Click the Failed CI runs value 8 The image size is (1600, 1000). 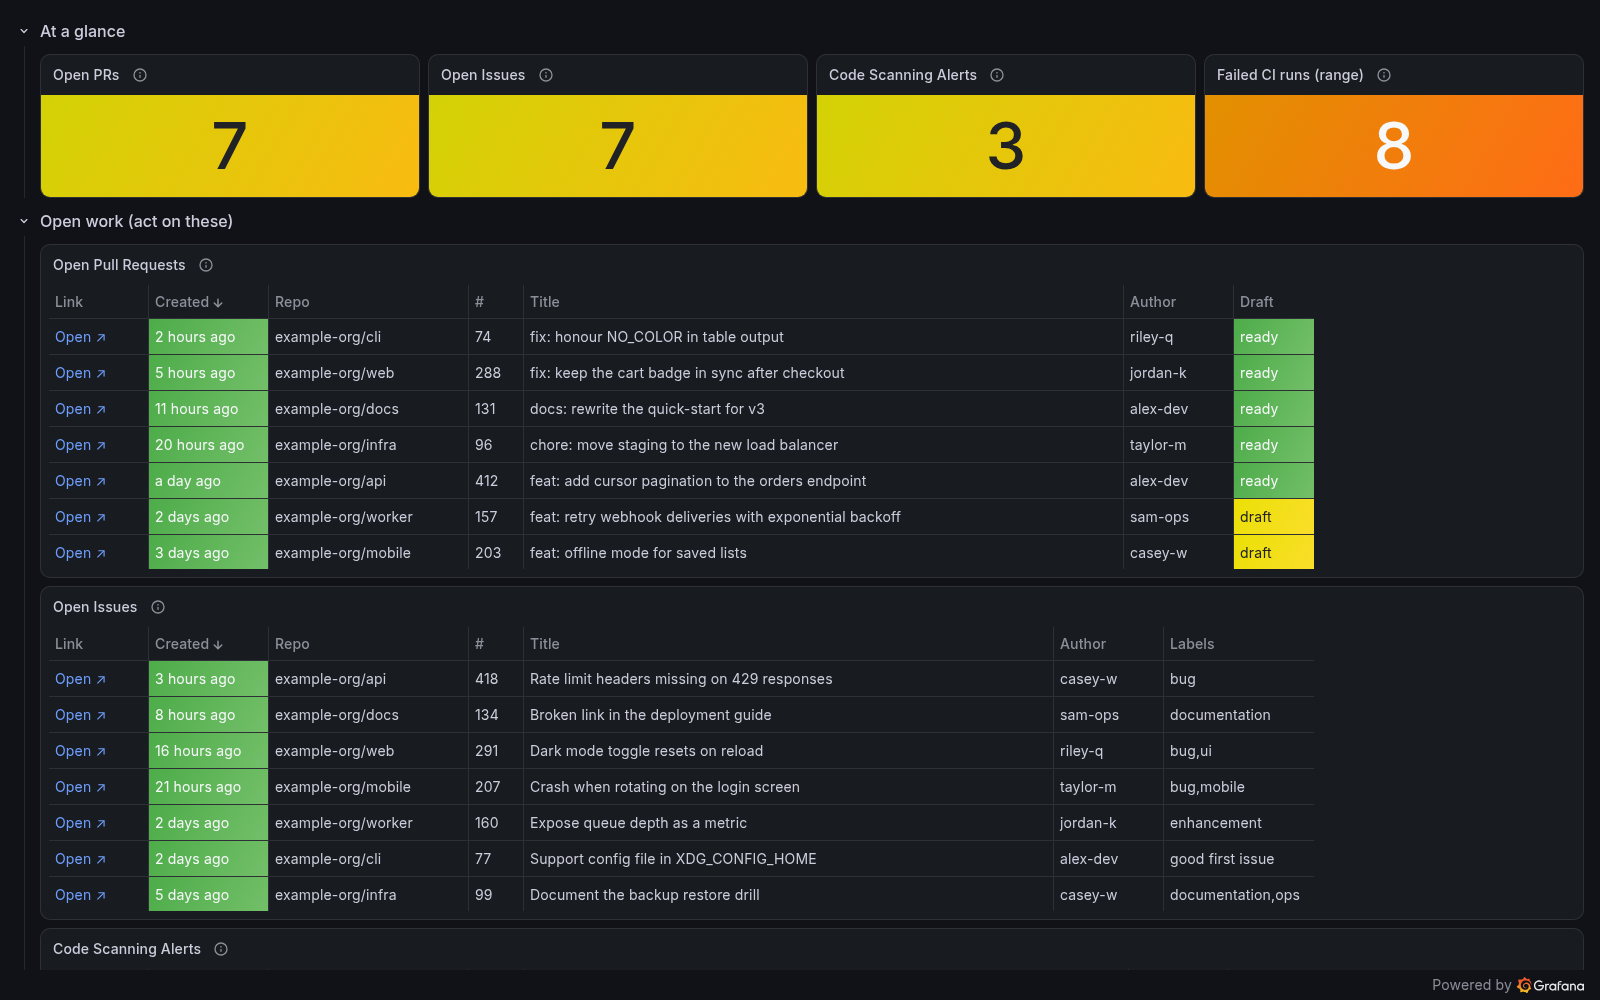point(1394,146)
